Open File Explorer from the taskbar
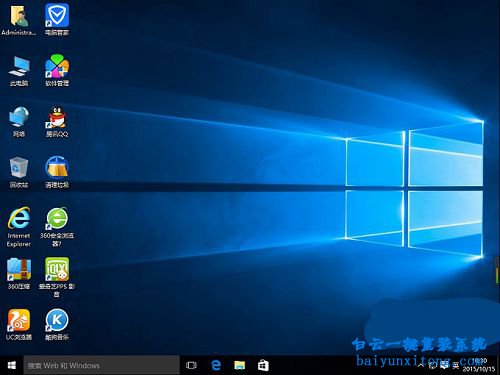500x375 pixels. click(240, 365)
